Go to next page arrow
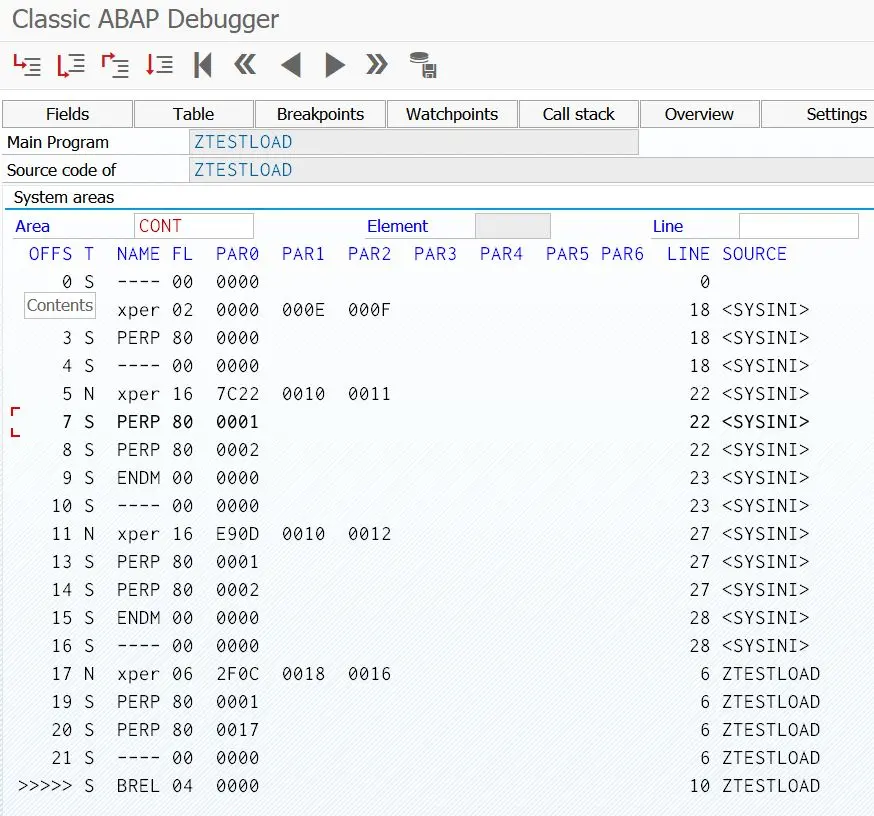The image size is (874, 816). [334, 65]
